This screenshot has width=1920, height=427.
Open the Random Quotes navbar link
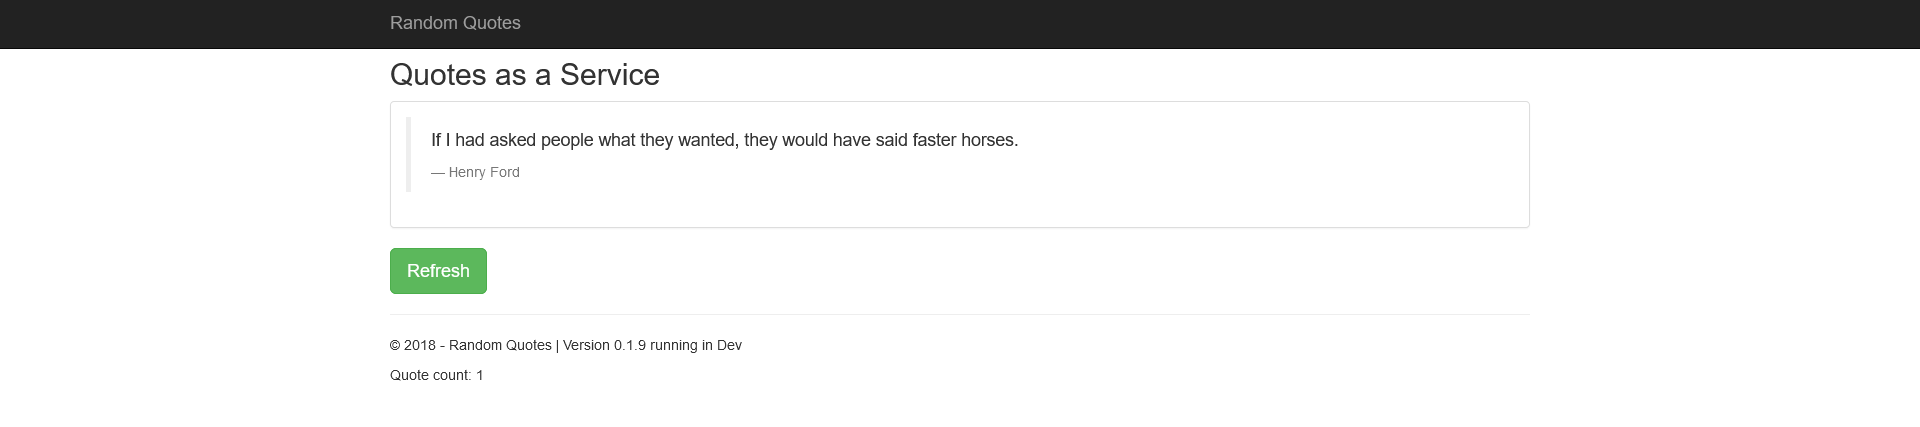pyautogui.click(x=455, y=23)
